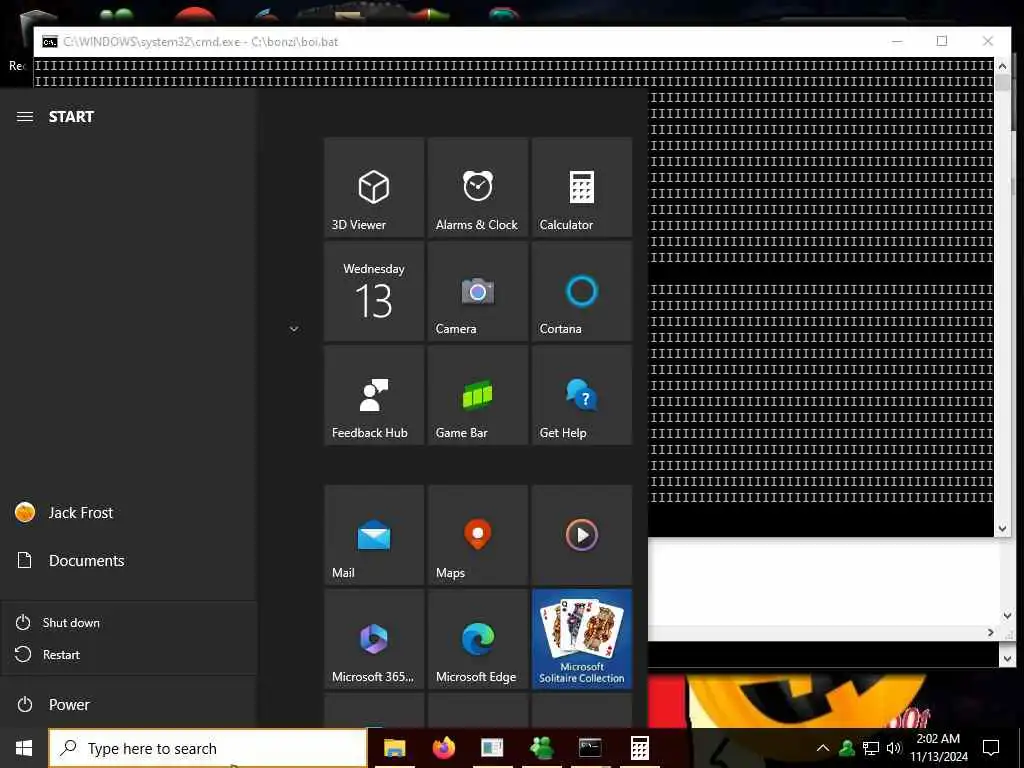Choose Shut down from the power menu

pos(129,622)
